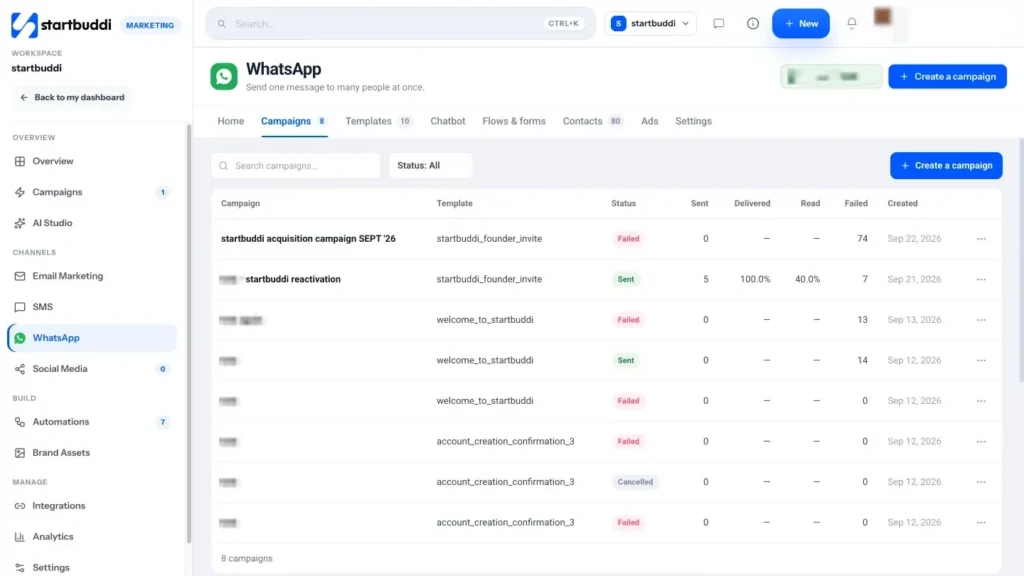Click the Template column header
Viewport: 1024px width, 576px height.
(455, 204)
